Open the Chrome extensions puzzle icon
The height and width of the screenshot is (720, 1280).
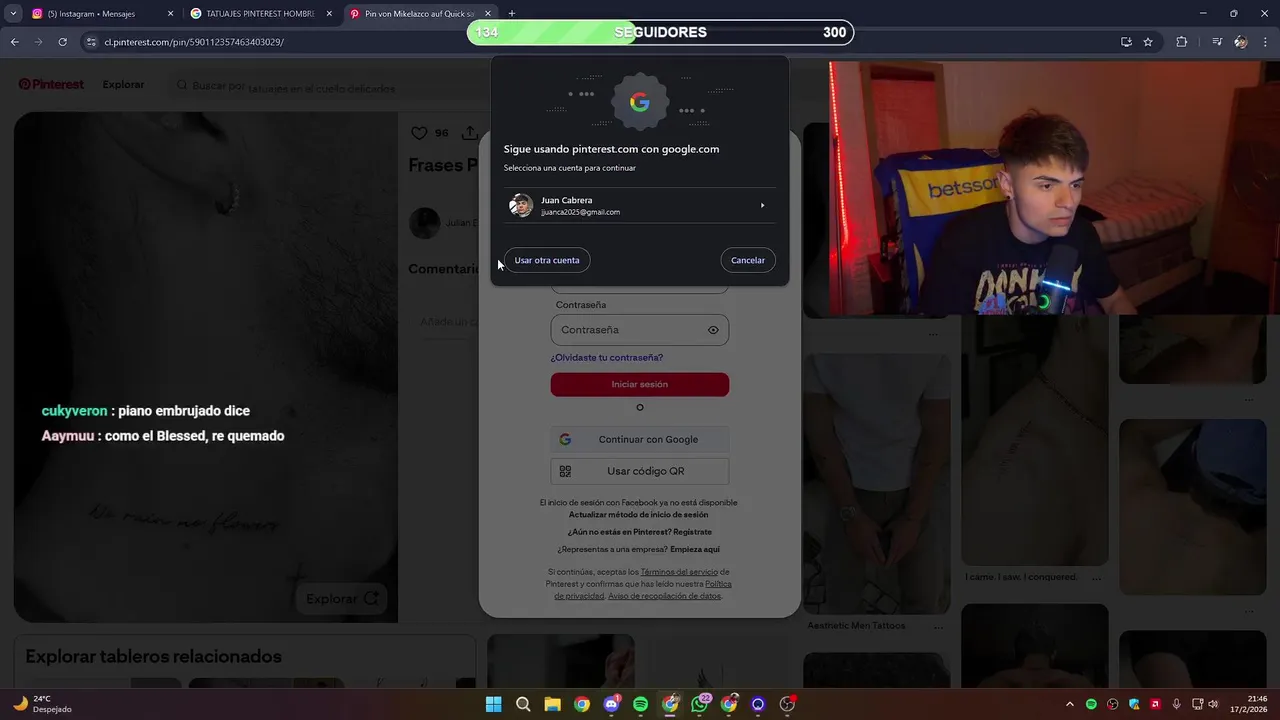click(x=1182, y=42)
